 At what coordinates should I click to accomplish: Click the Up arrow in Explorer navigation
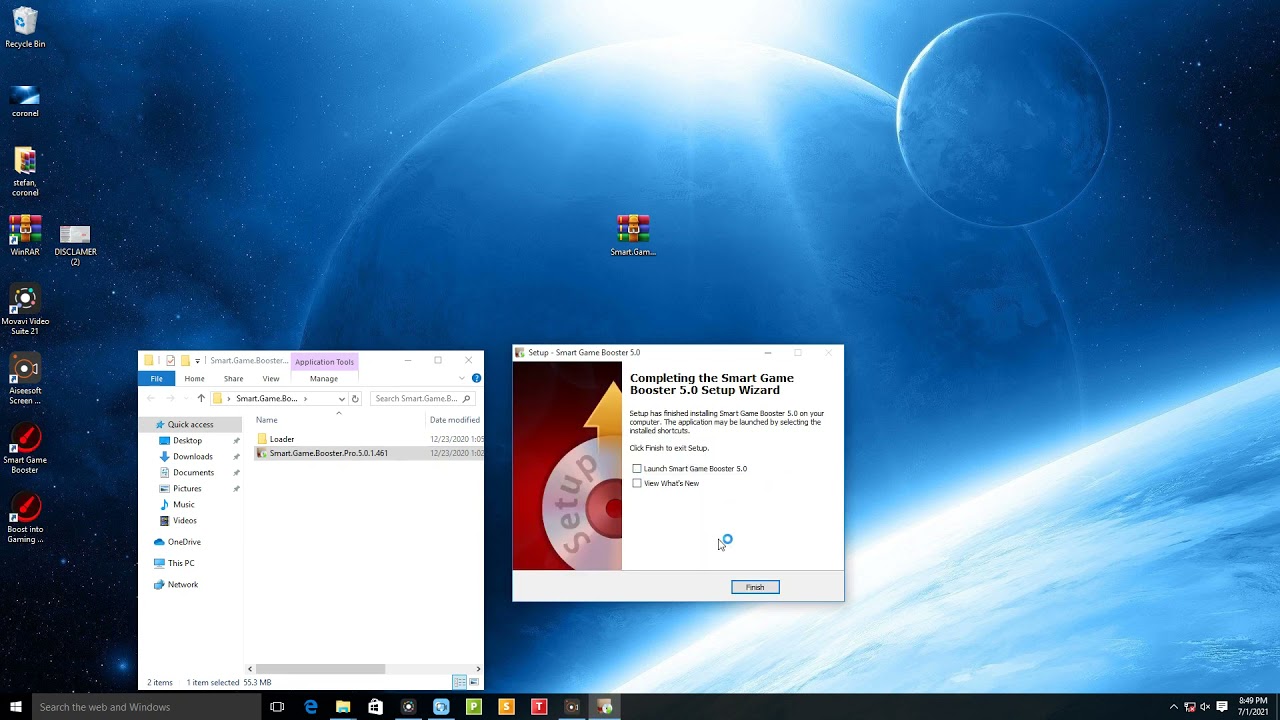201,398
